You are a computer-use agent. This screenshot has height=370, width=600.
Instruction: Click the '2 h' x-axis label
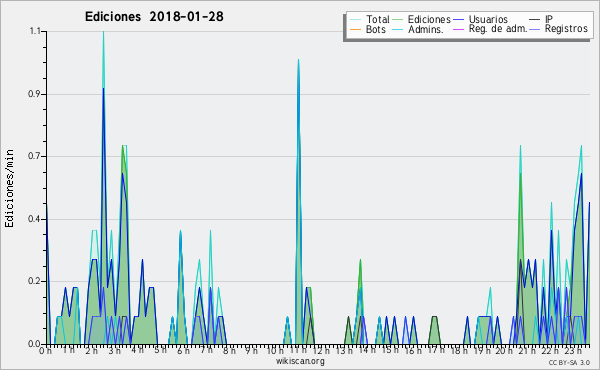pyautogui.click(x=91, y=351)
